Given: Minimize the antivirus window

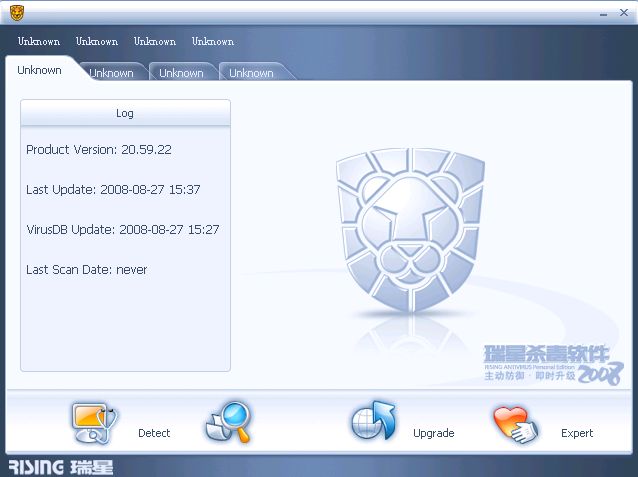Looking at the screenshot, I should [603, 13].
